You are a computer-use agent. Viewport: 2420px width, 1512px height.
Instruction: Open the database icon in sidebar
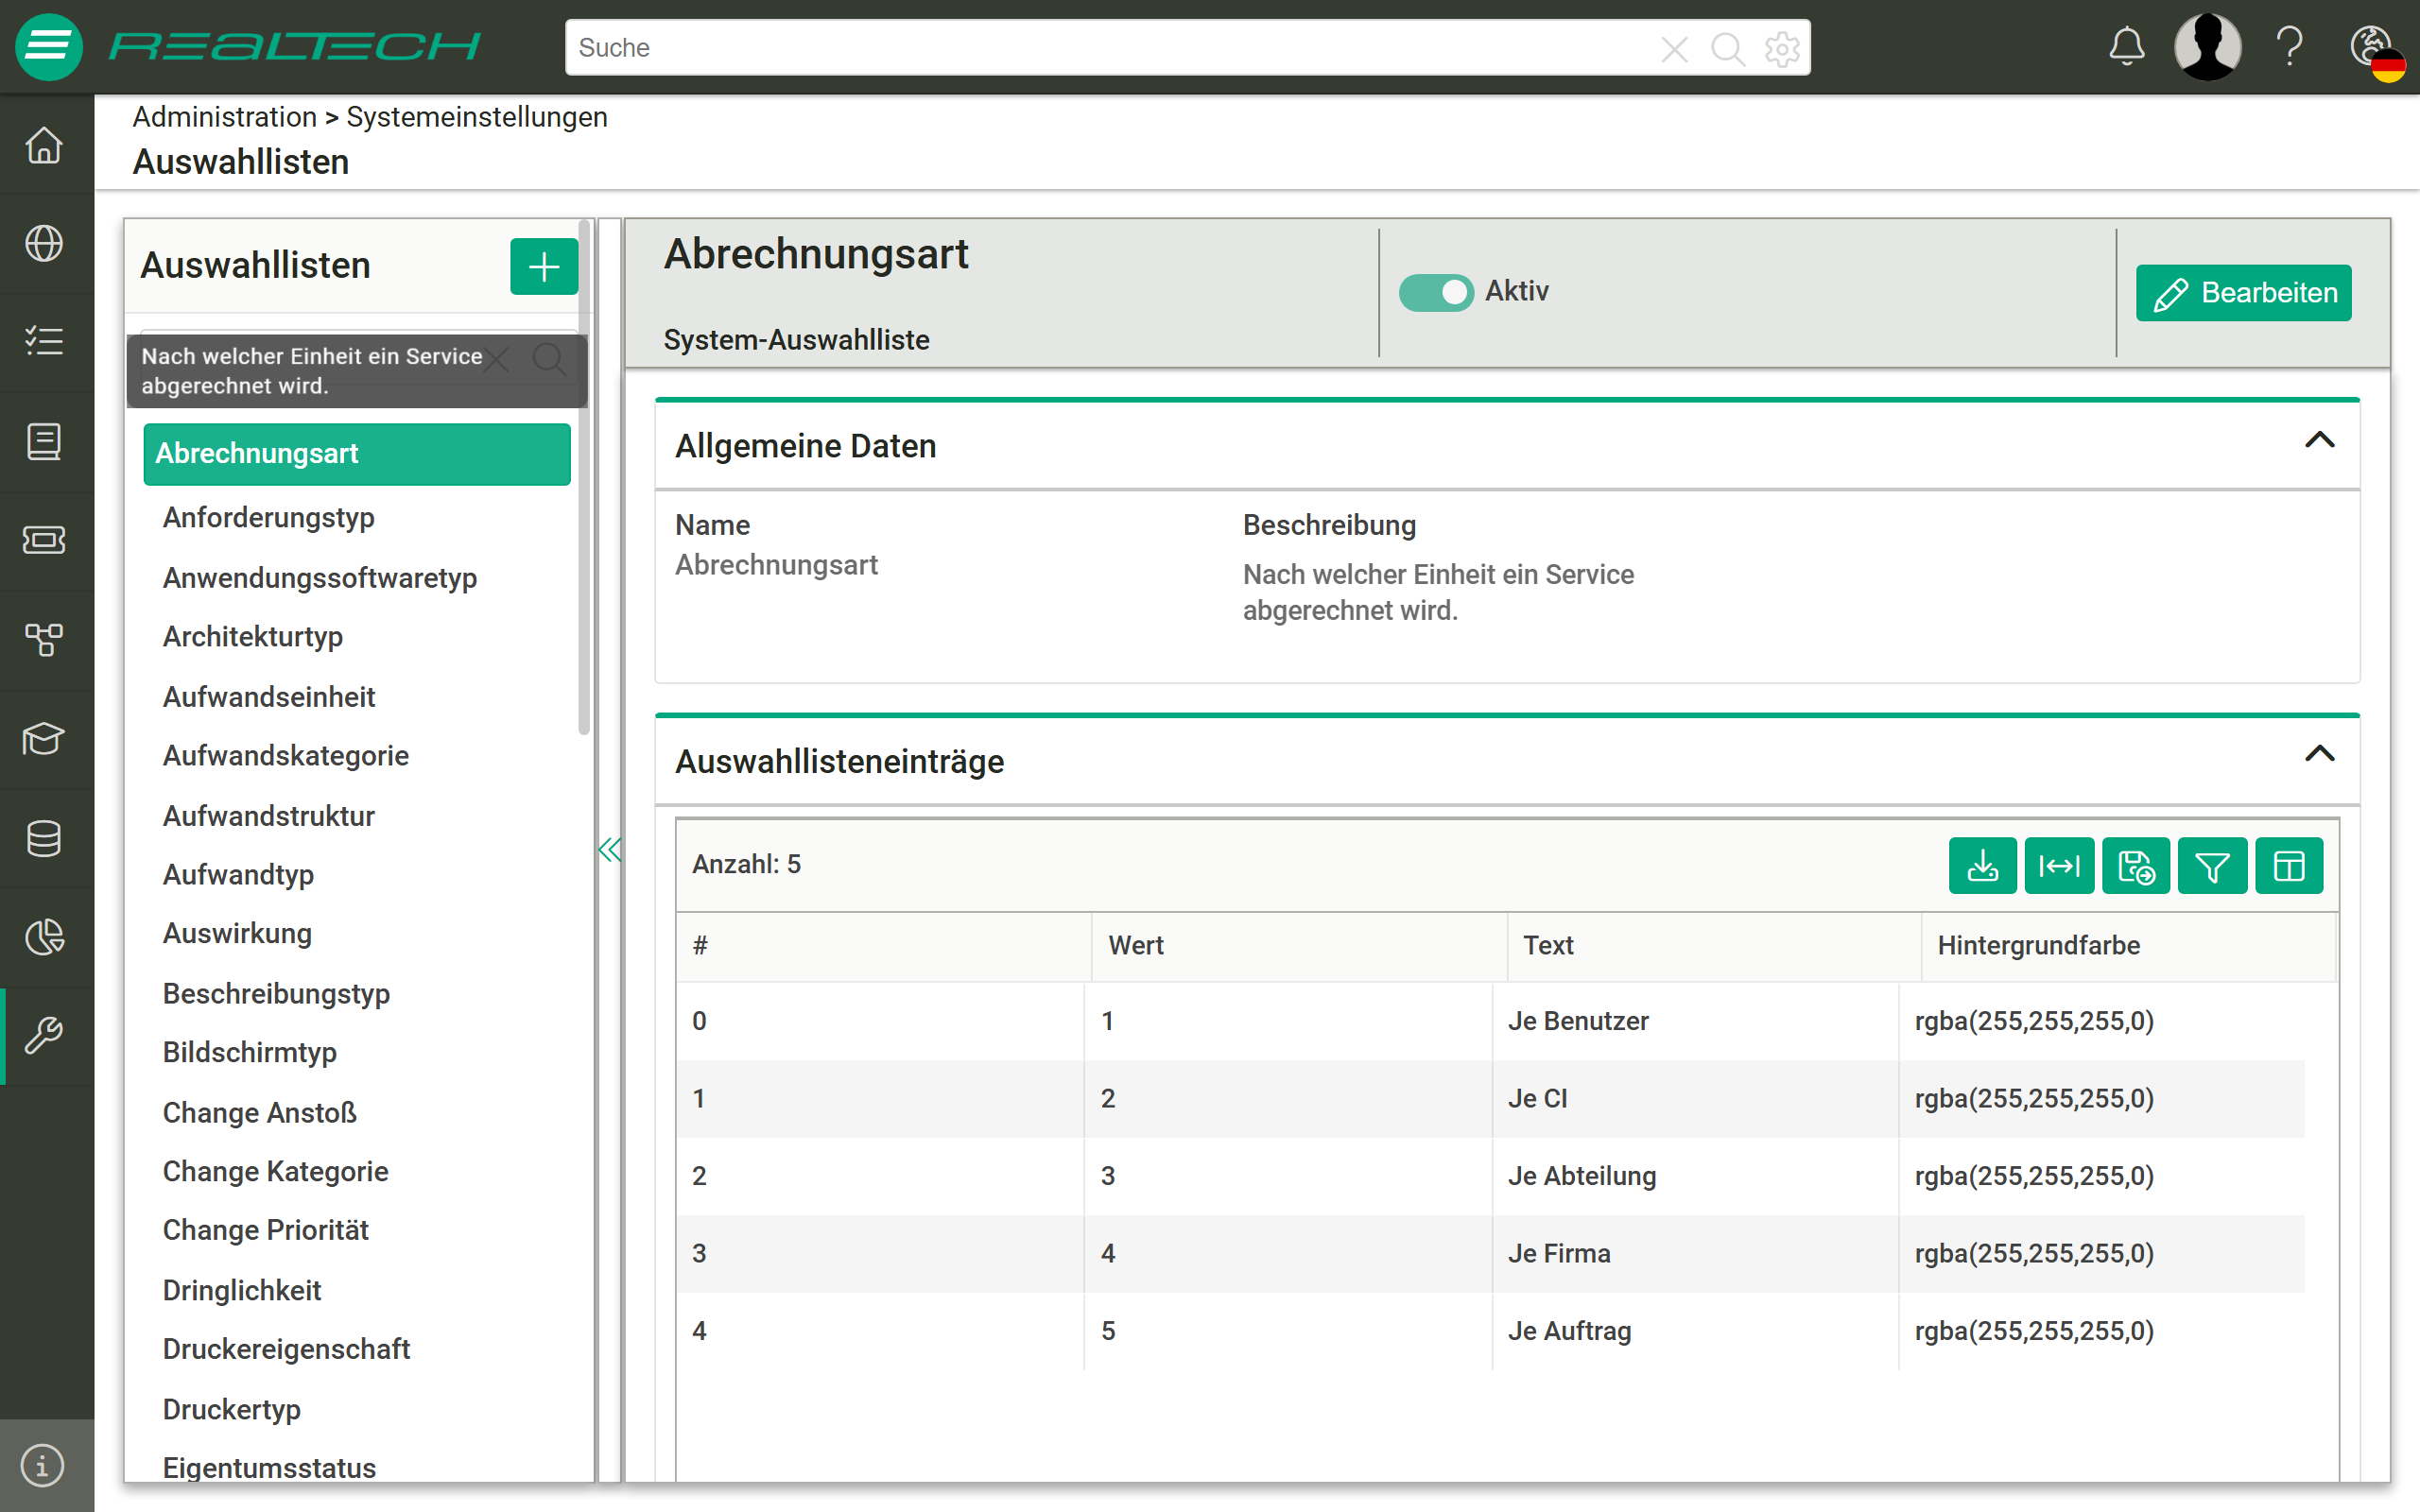pyautogui.click(x=44, y=838)
